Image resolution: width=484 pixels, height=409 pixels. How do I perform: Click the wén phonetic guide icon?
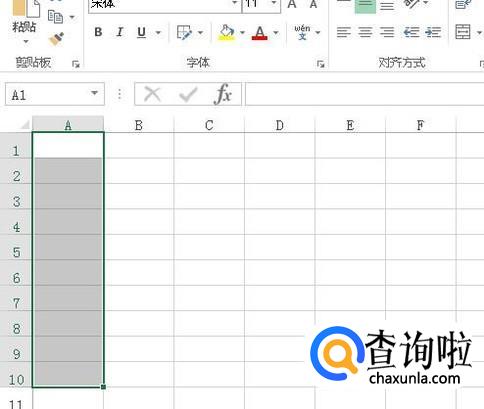click(302, 32)
